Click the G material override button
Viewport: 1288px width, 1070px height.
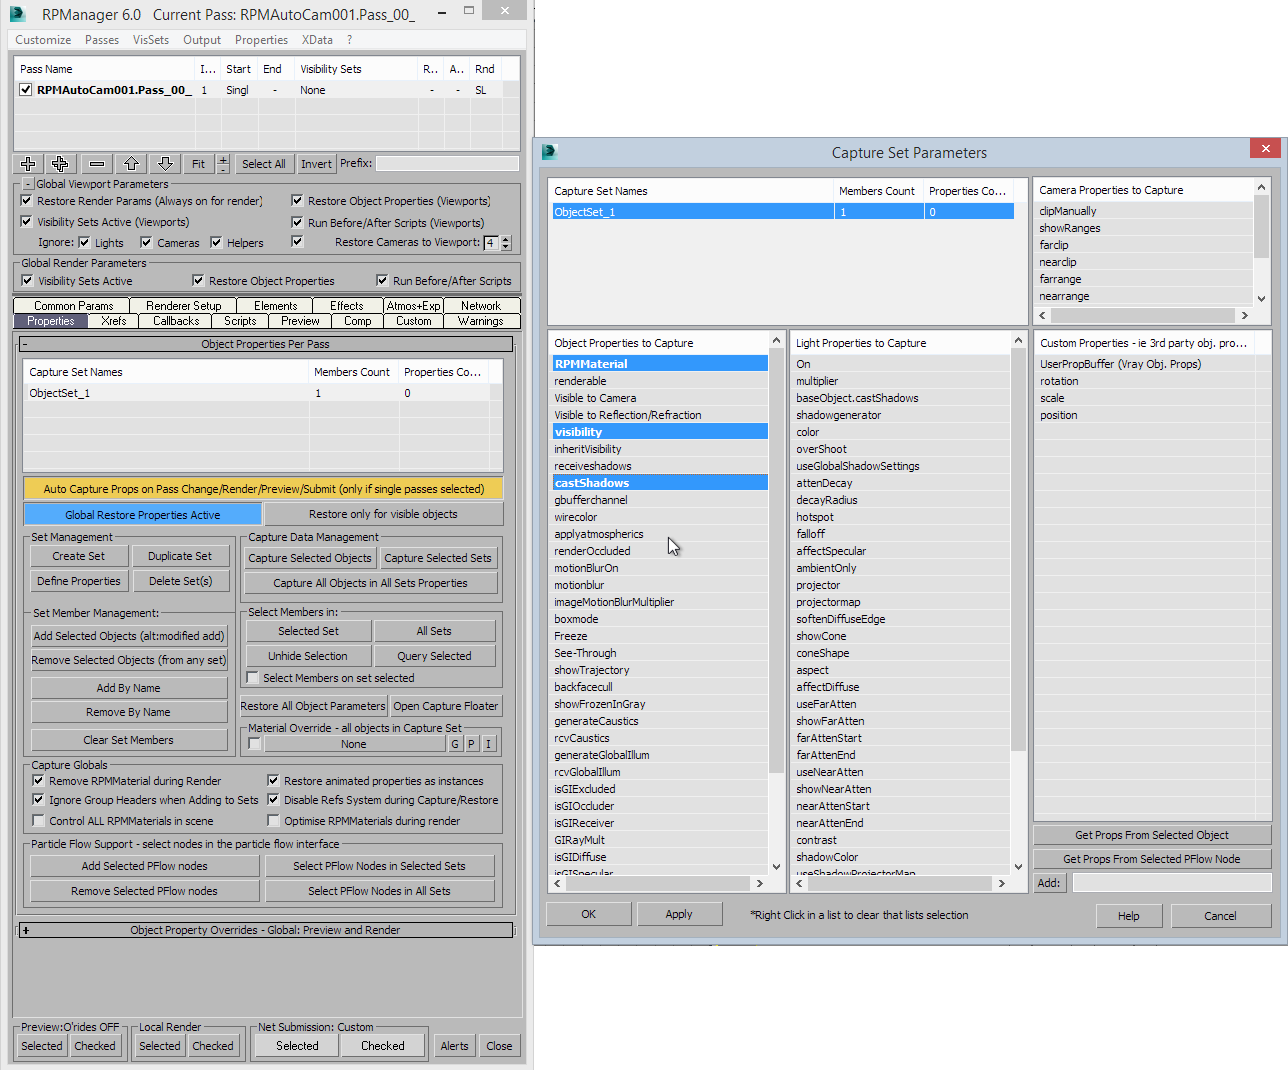pyautogui.click(x=455, y=744)
